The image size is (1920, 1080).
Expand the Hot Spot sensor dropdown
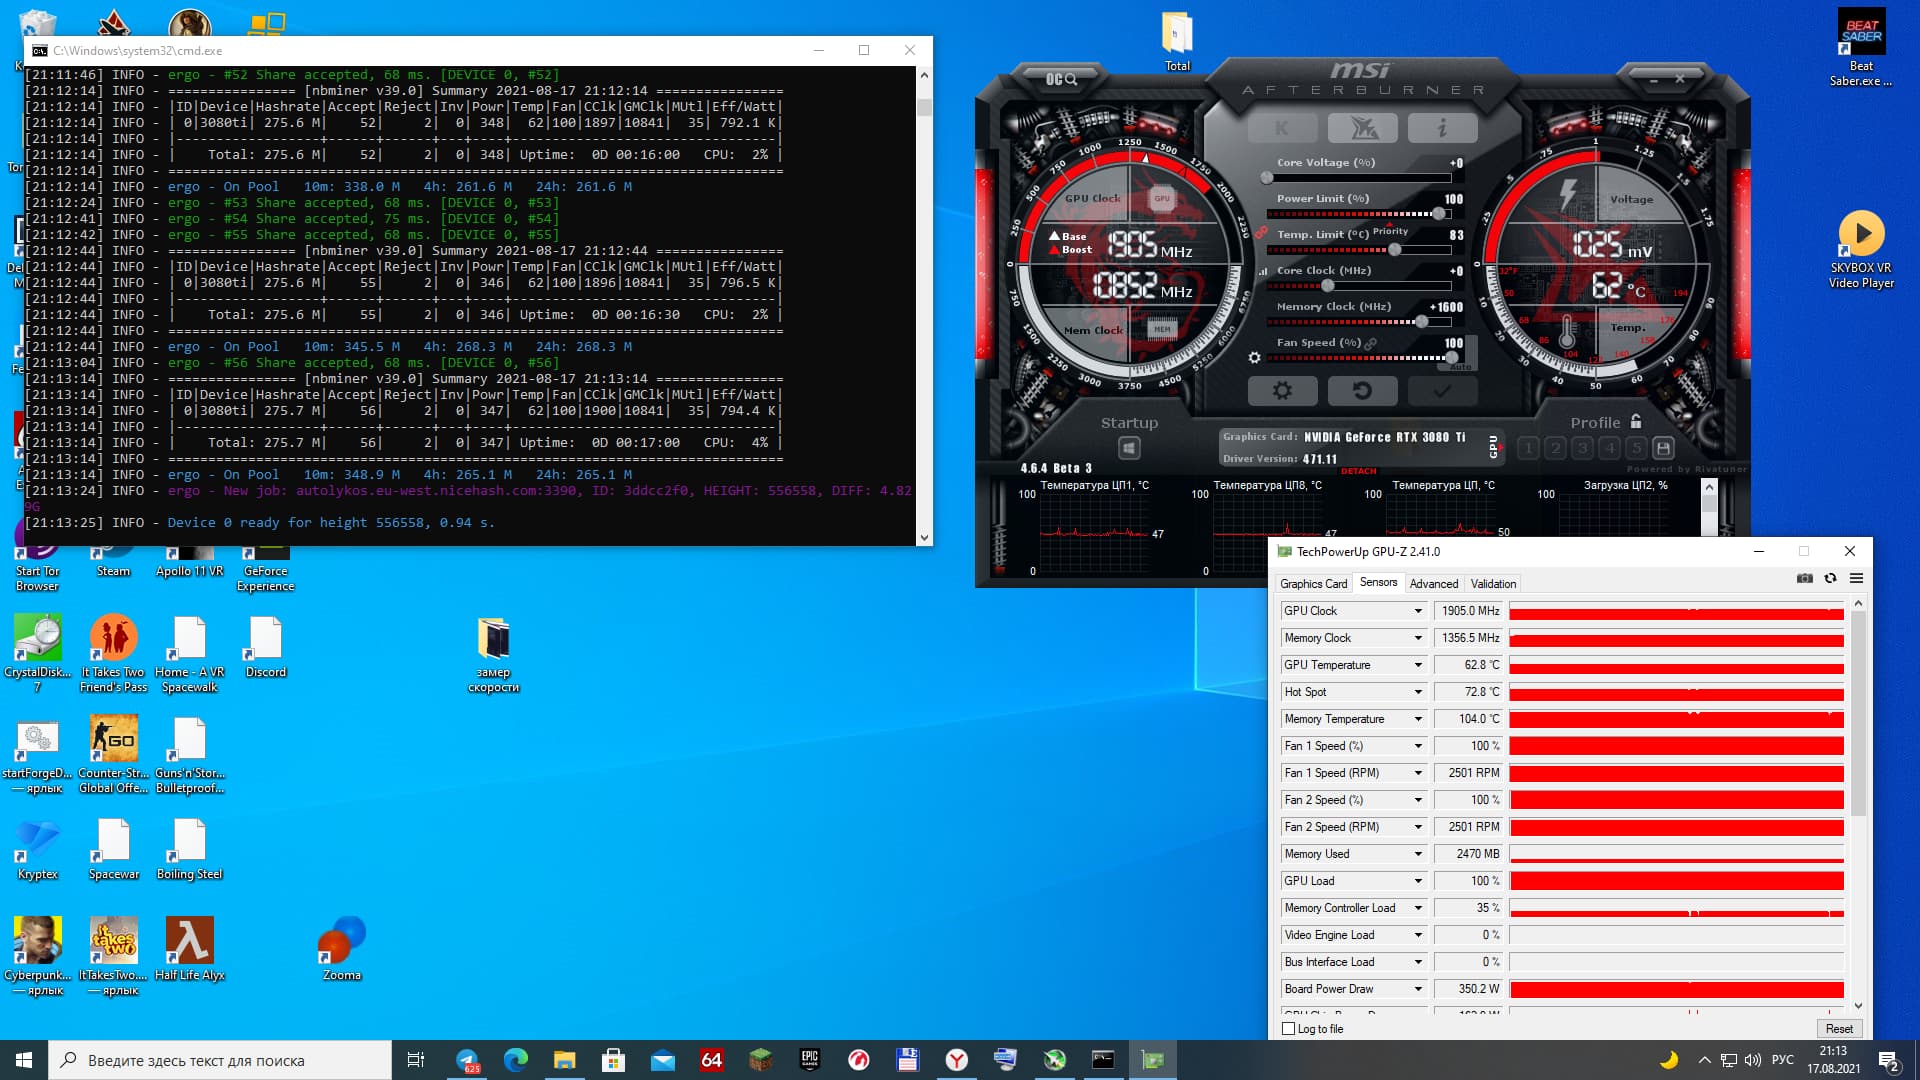pyautogui.click(x=1417, y=692)
